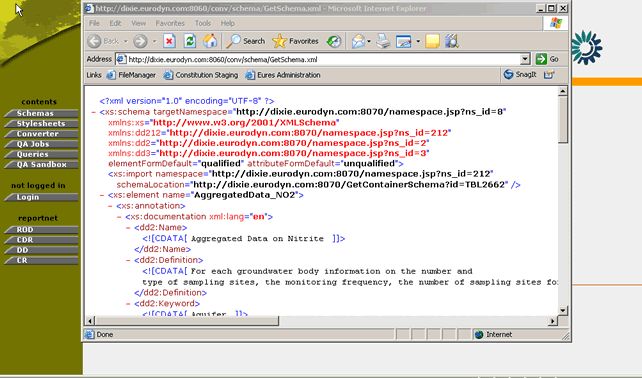Collapse the xs:element AggregatedData_NO2 node
The width and height of the screenshot is (642, 378).
[x=102, y=195]
